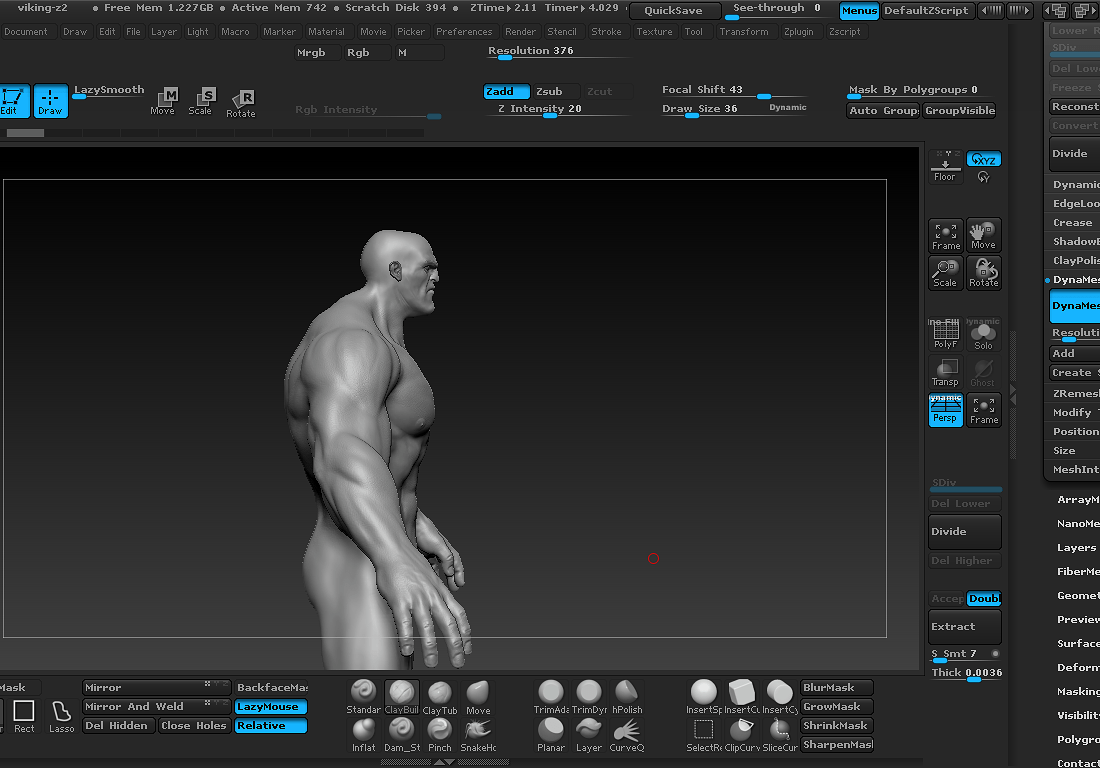The width and height of the screenshot is (1100, 768).
Task: Select the SliceCurve brush
Action: pyautogui.click(x=779, y=735)
